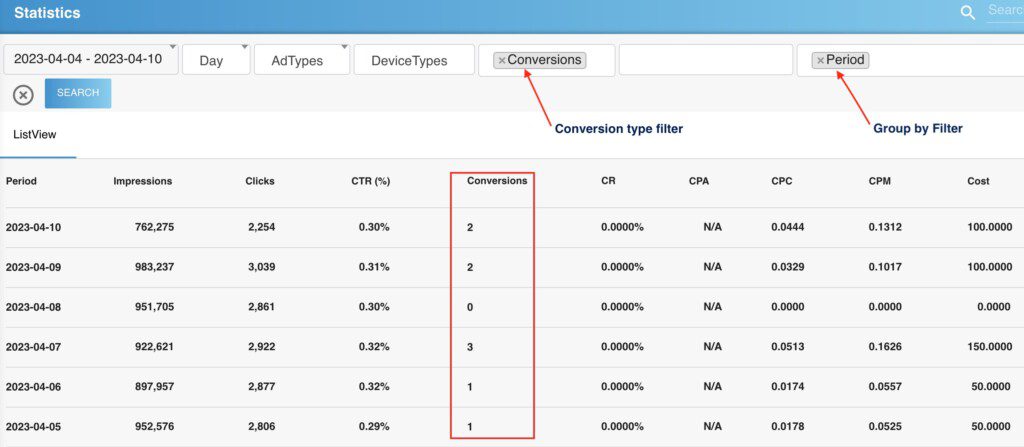Expand the Day grouping dropdown
Image resolution: width=1024 pixels, height=447 pixels.
coord(215,60)
